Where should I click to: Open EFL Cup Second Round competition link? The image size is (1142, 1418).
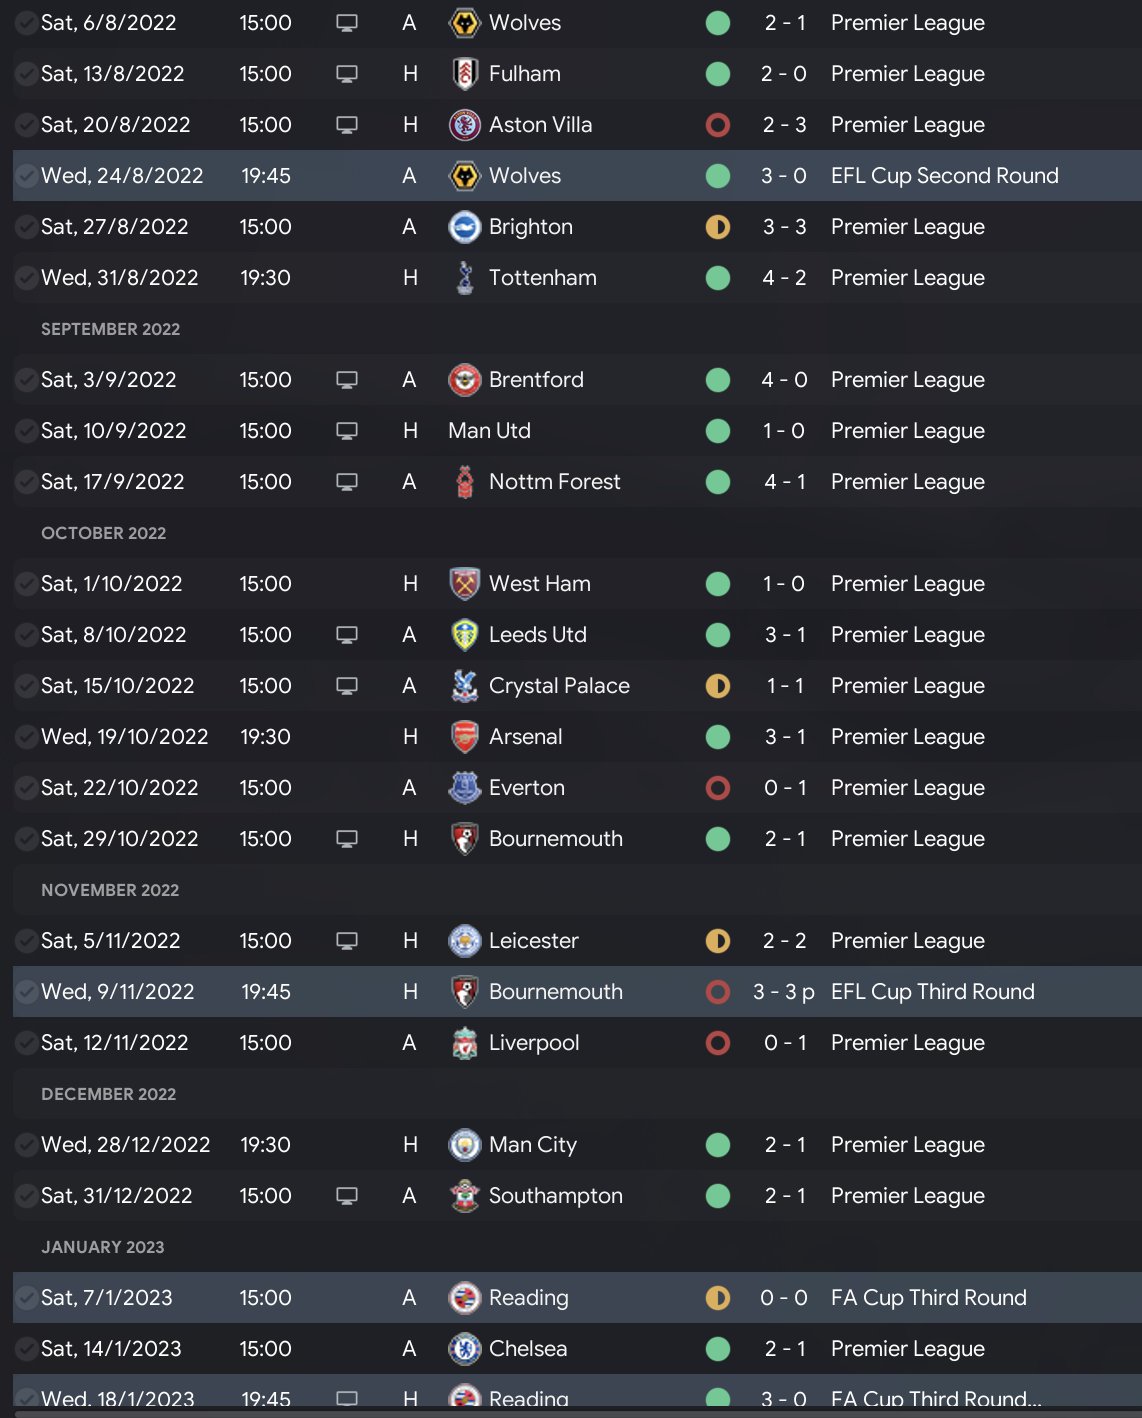pos(944,176)
